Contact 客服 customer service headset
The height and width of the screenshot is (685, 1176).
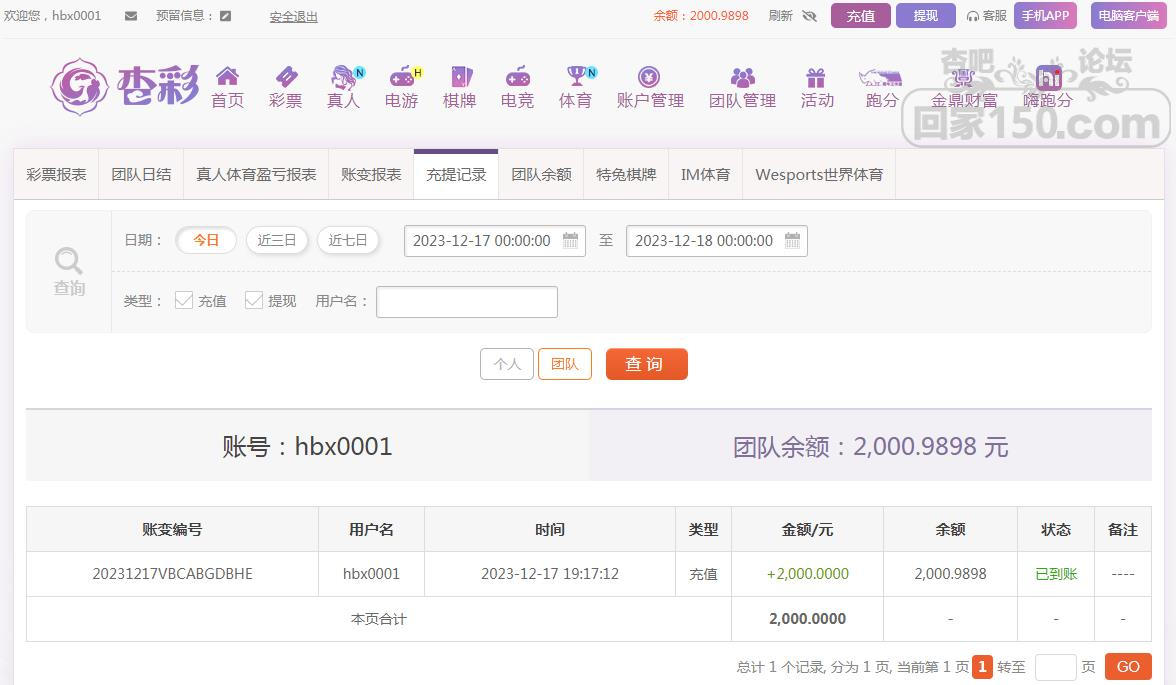click(986, 16)
